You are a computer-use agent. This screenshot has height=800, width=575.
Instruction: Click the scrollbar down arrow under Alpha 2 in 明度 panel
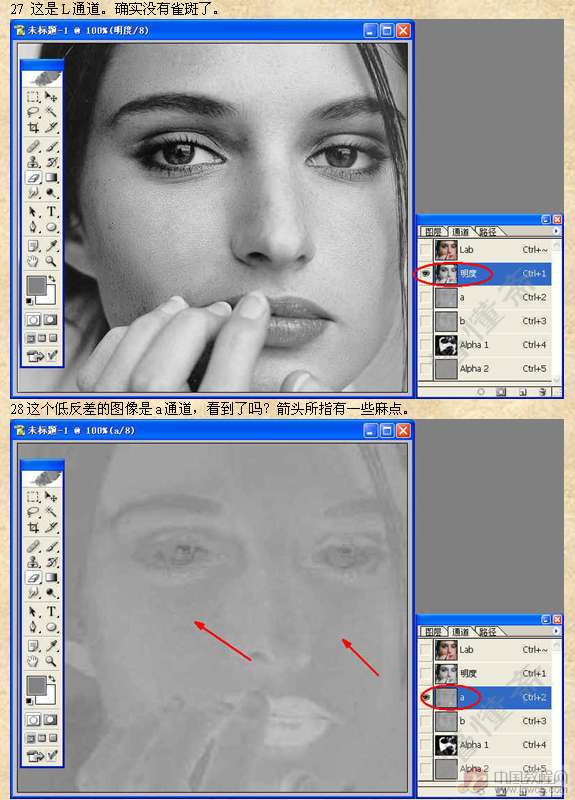coord(557,379)
